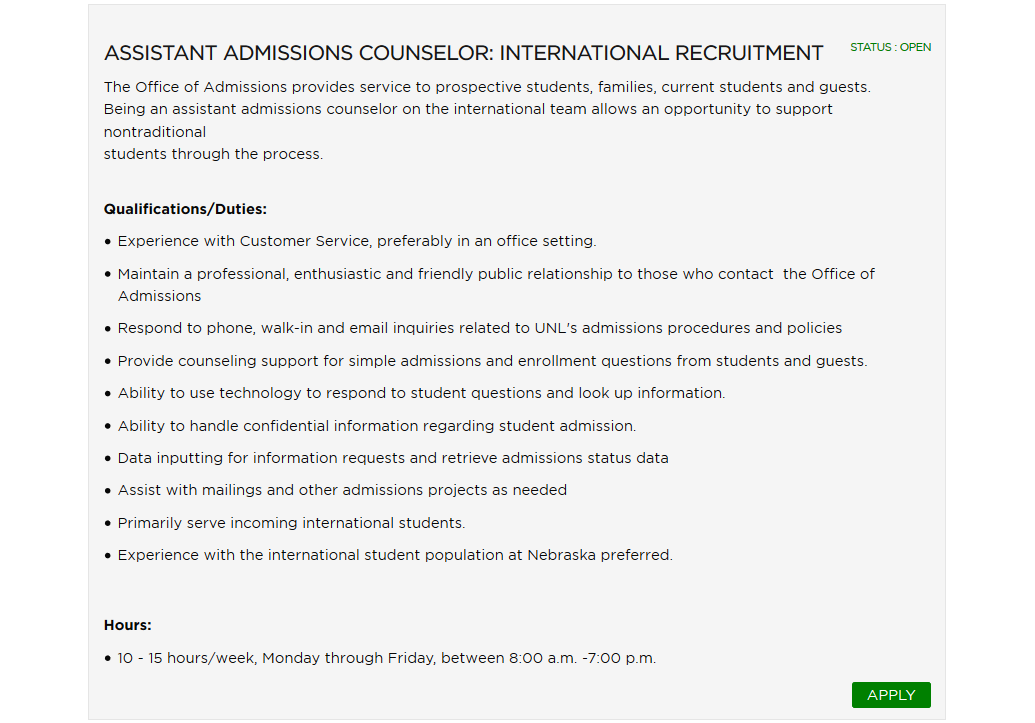
Task: Select the data inputting bullet point
Action: 393,458
